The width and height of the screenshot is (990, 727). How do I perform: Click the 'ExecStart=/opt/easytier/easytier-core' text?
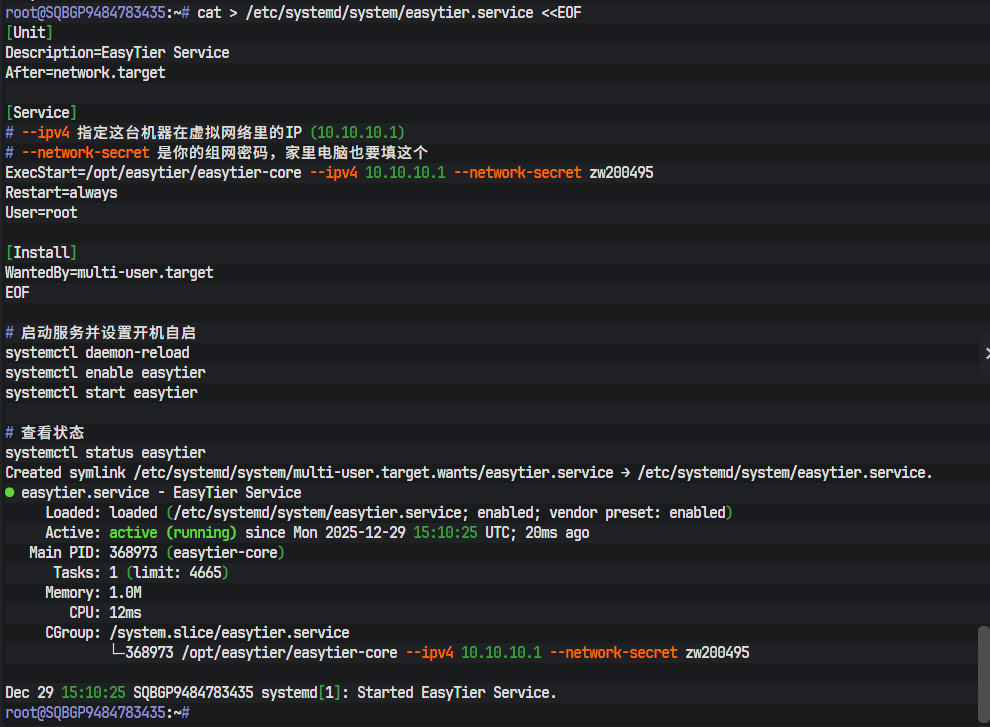point(153,172)
